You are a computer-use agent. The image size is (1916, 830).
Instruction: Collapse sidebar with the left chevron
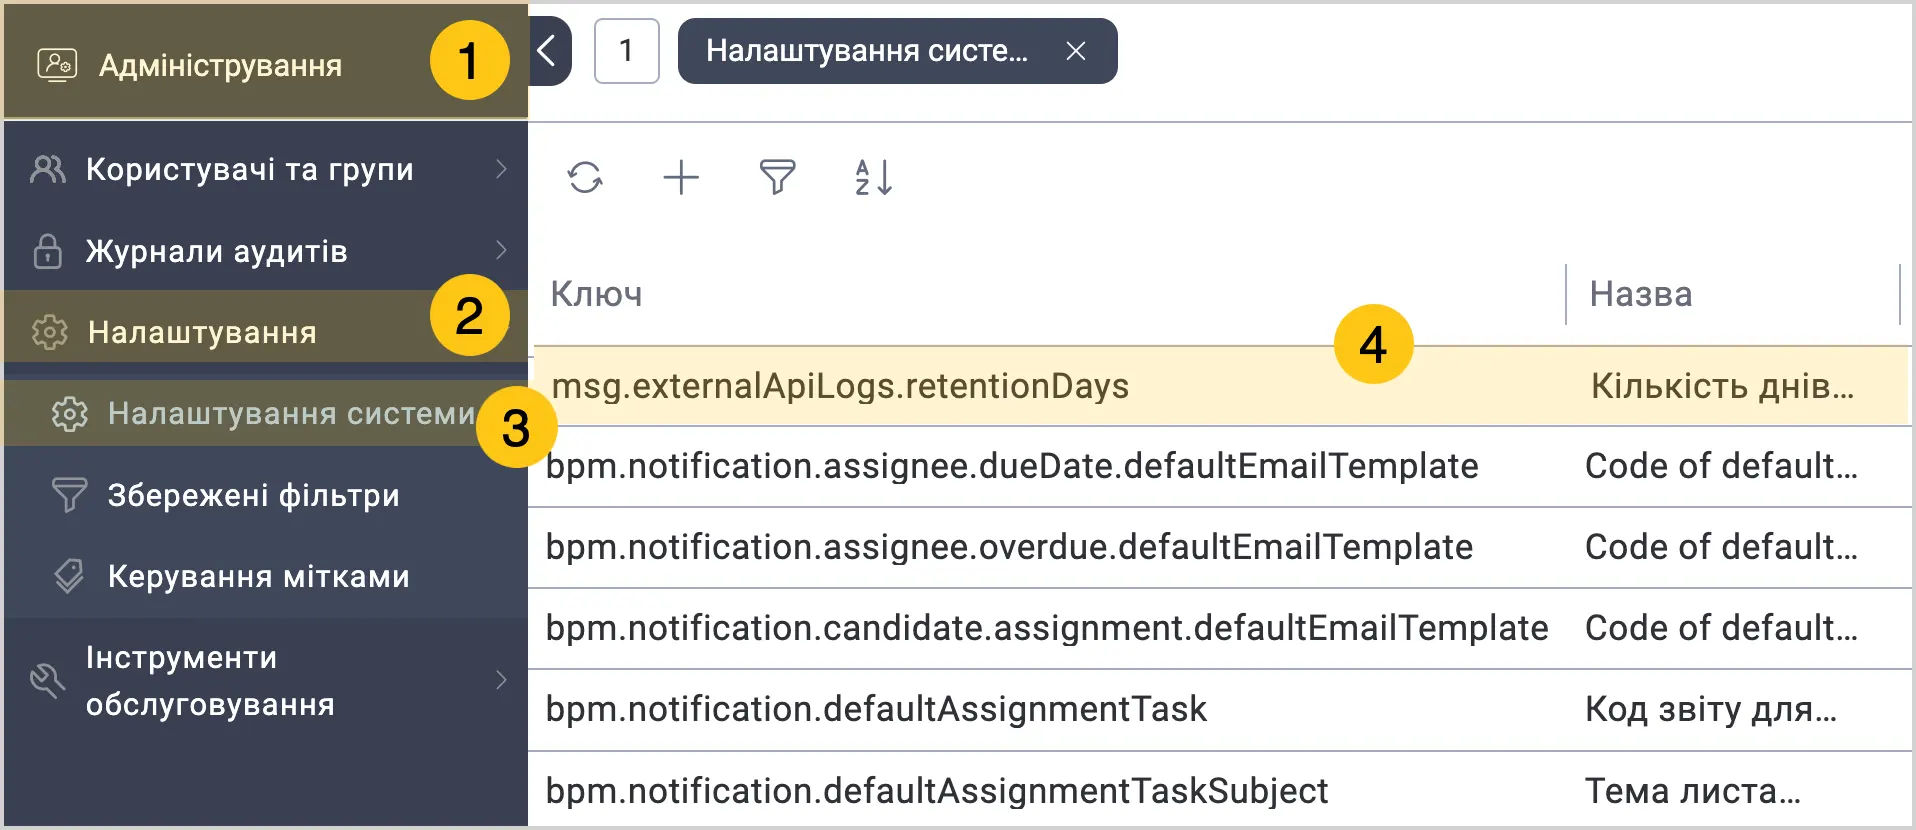(547, 51)
